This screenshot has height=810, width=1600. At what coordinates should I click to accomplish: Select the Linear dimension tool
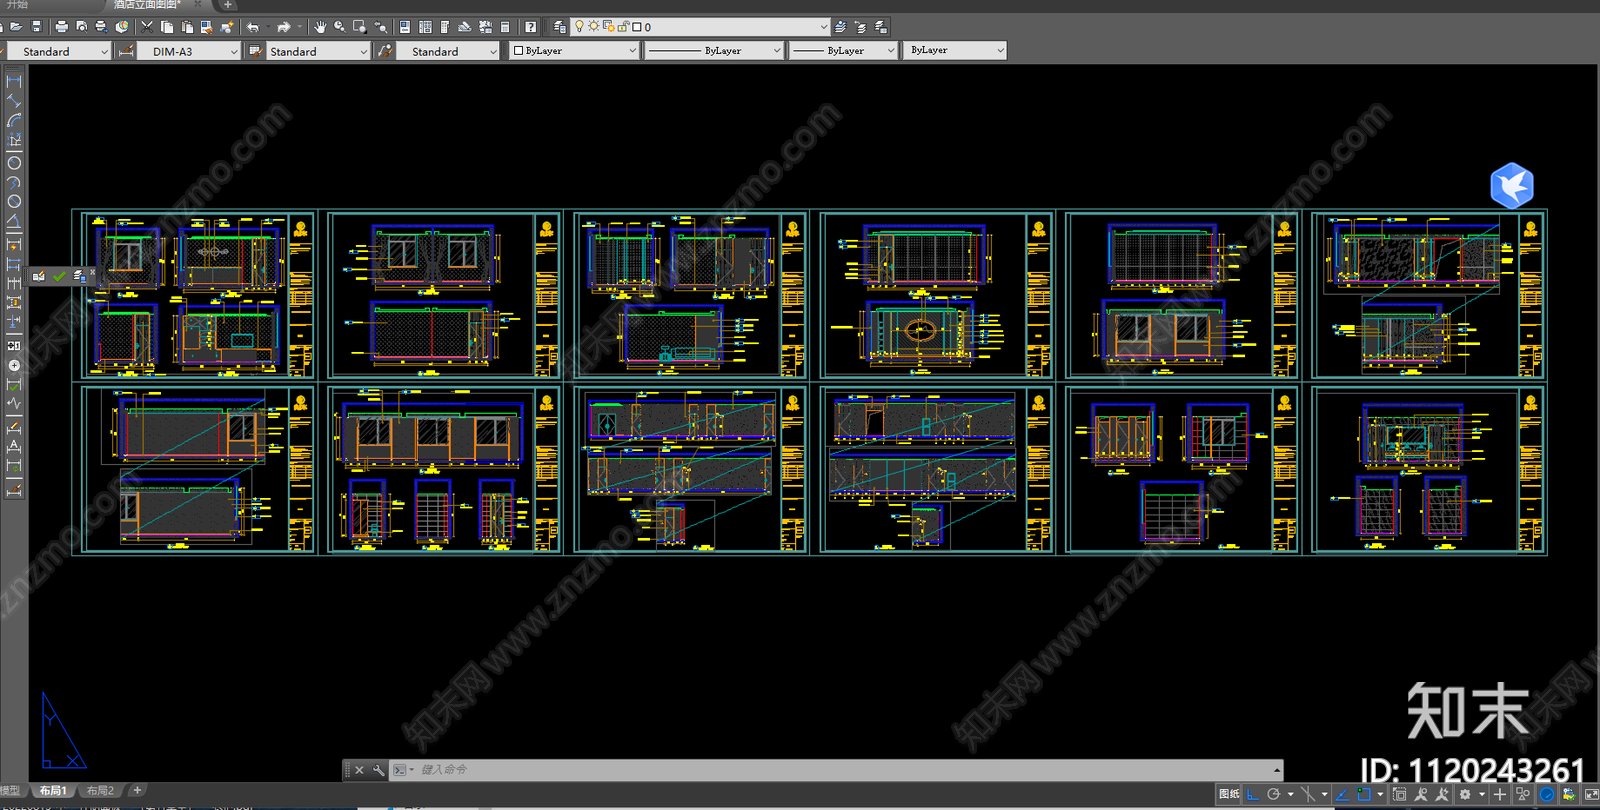click(x=14, y=81)
